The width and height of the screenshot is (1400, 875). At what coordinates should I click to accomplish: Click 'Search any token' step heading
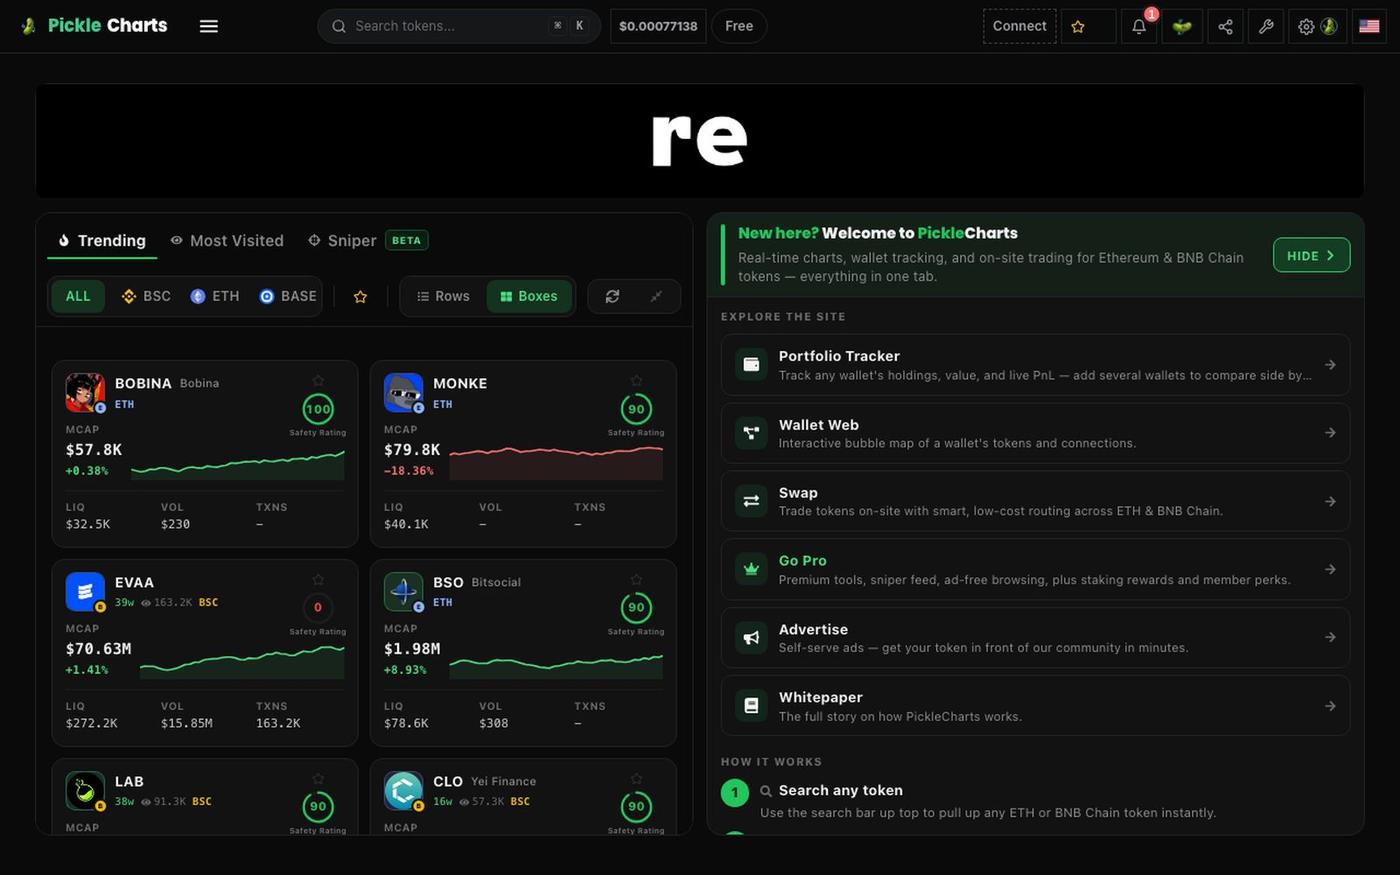coord(841,790)
